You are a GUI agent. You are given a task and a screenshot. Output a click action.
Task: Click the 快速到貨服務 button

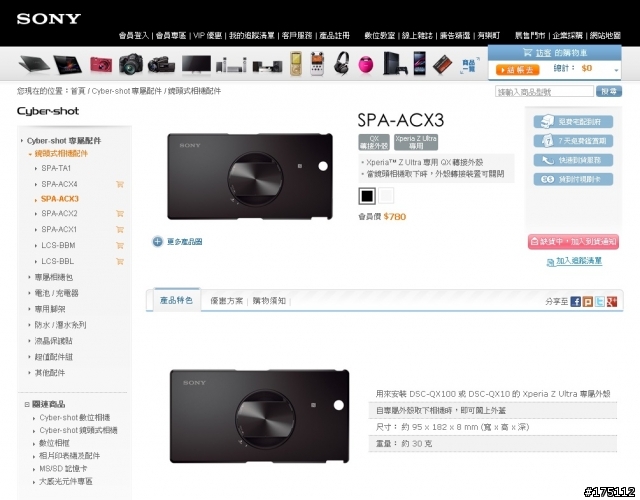coord(573,160)
